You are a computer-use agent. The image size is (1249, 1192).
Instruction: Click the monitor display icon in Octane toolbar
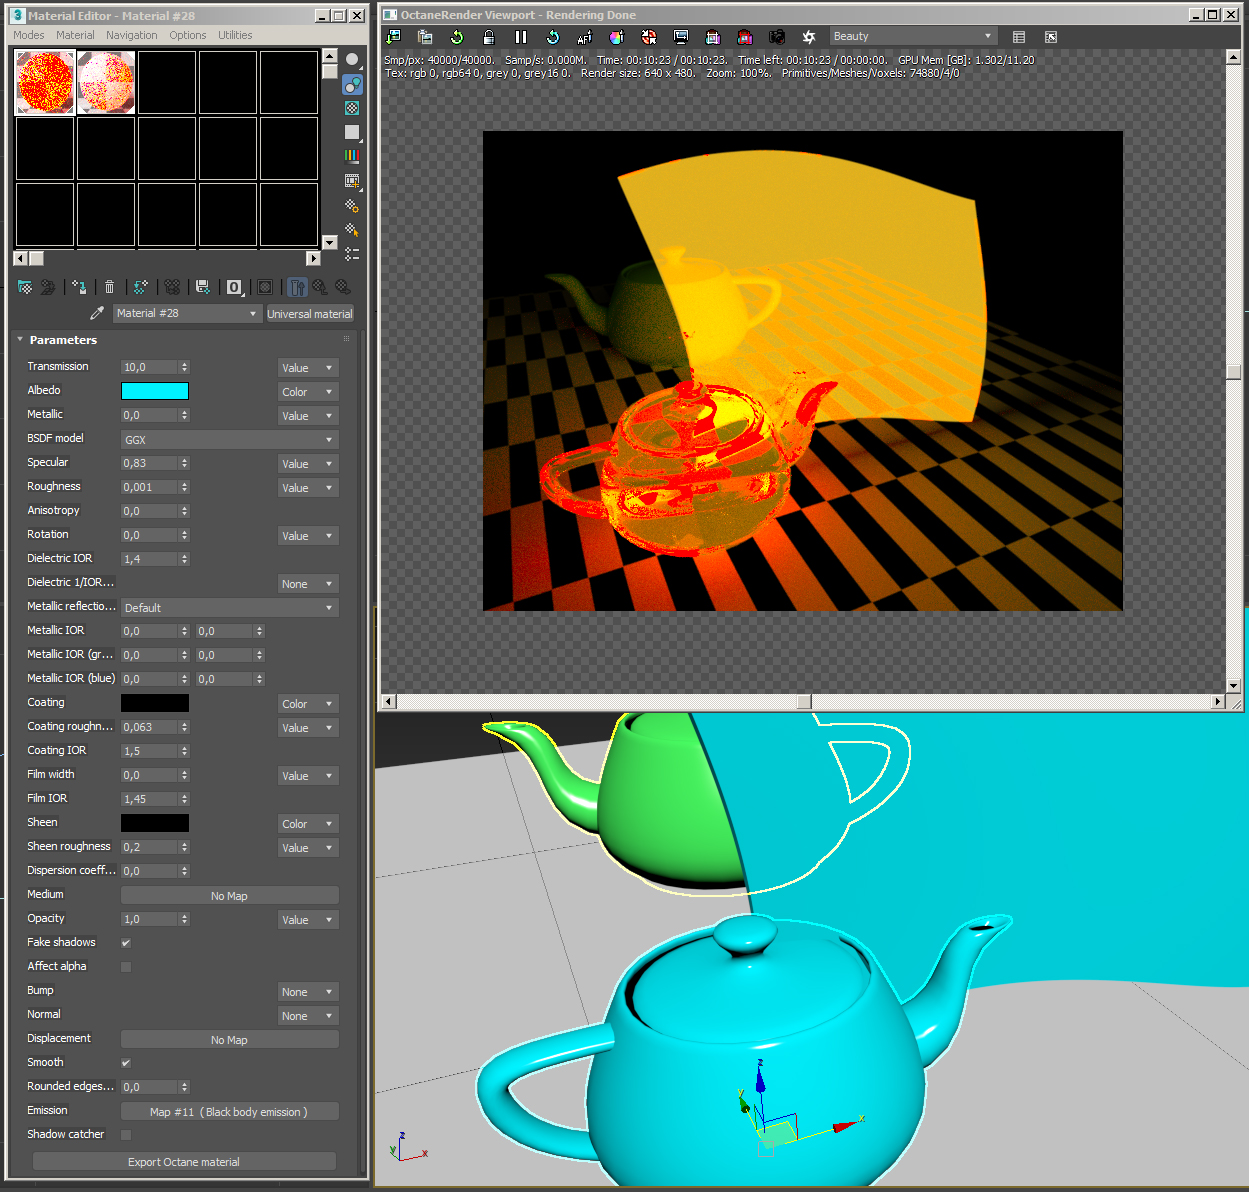coord(681,37)
